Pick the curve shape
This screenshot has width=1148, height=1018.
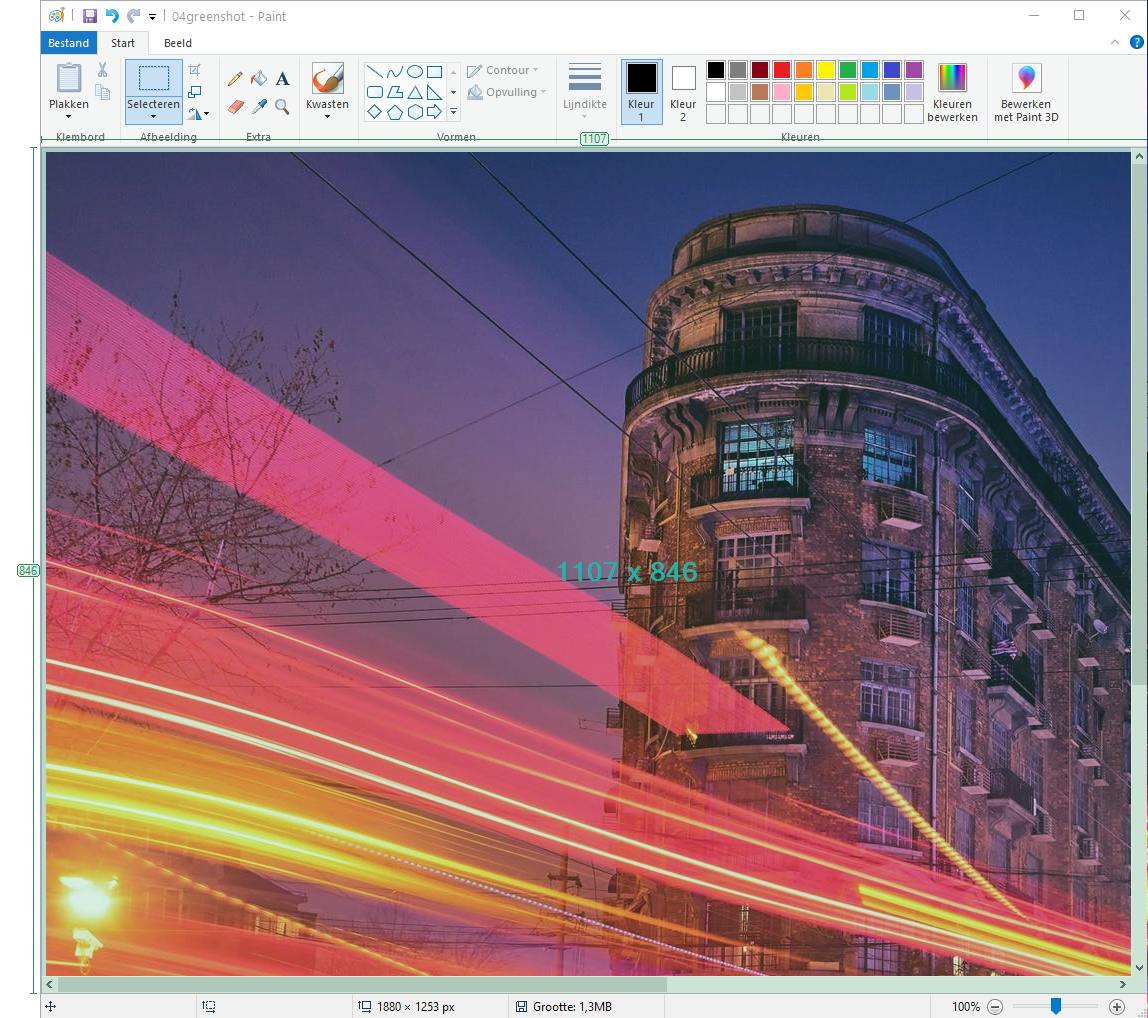(x=395, y=72)
